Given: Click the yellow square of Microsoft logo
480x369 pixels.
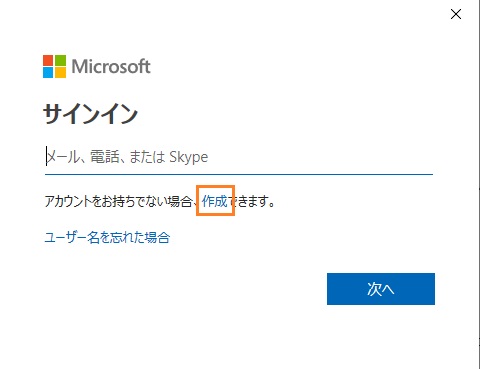Looking at the screenshot, I should tap(60, 72).
